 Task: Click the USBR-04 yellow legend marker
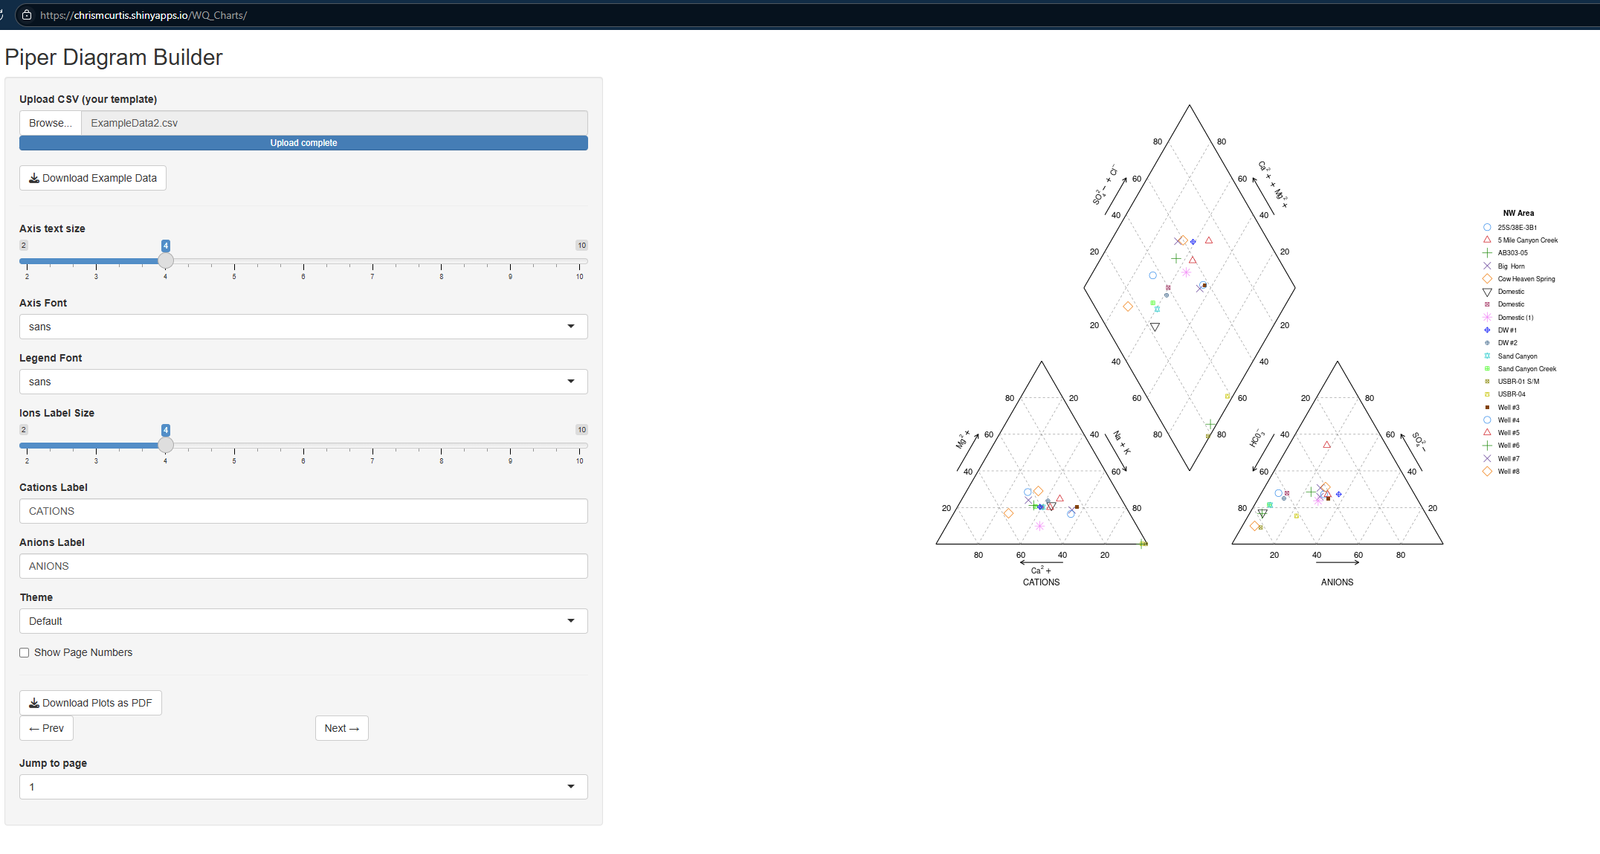[1487, 394]
